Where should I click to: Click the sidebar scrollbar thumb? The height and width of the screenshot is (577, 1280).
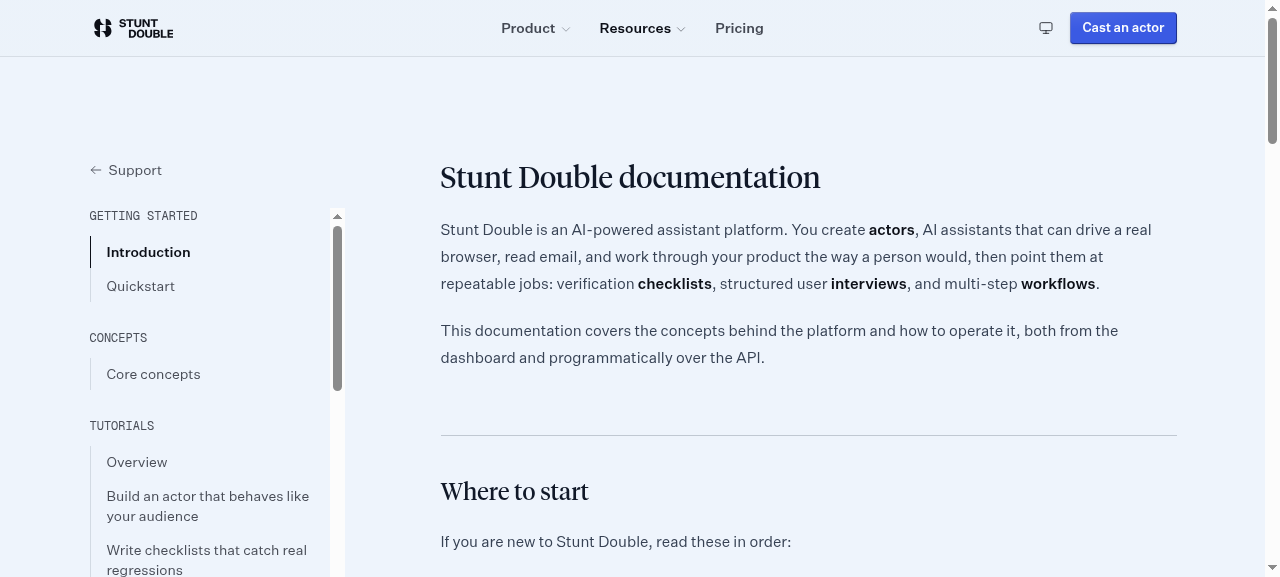[337, 308]
